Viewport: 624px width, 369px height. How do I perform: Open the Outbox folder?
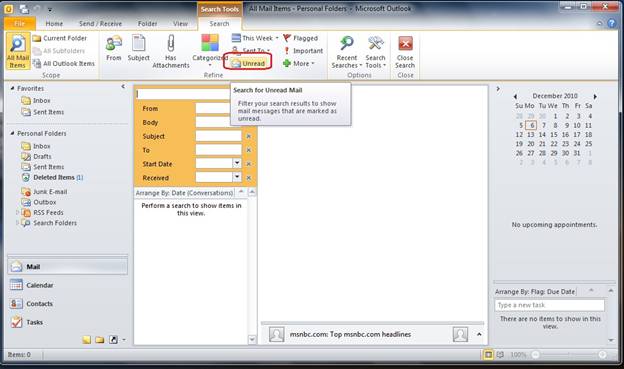tap(39, 202)
